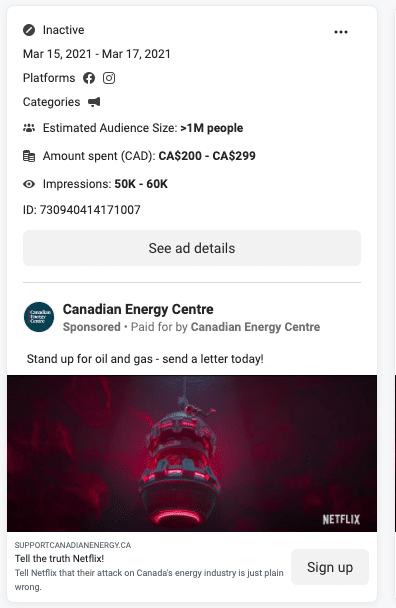
Task: Click the Canadian Energy Centre avatar
Action: pos(39,317)
